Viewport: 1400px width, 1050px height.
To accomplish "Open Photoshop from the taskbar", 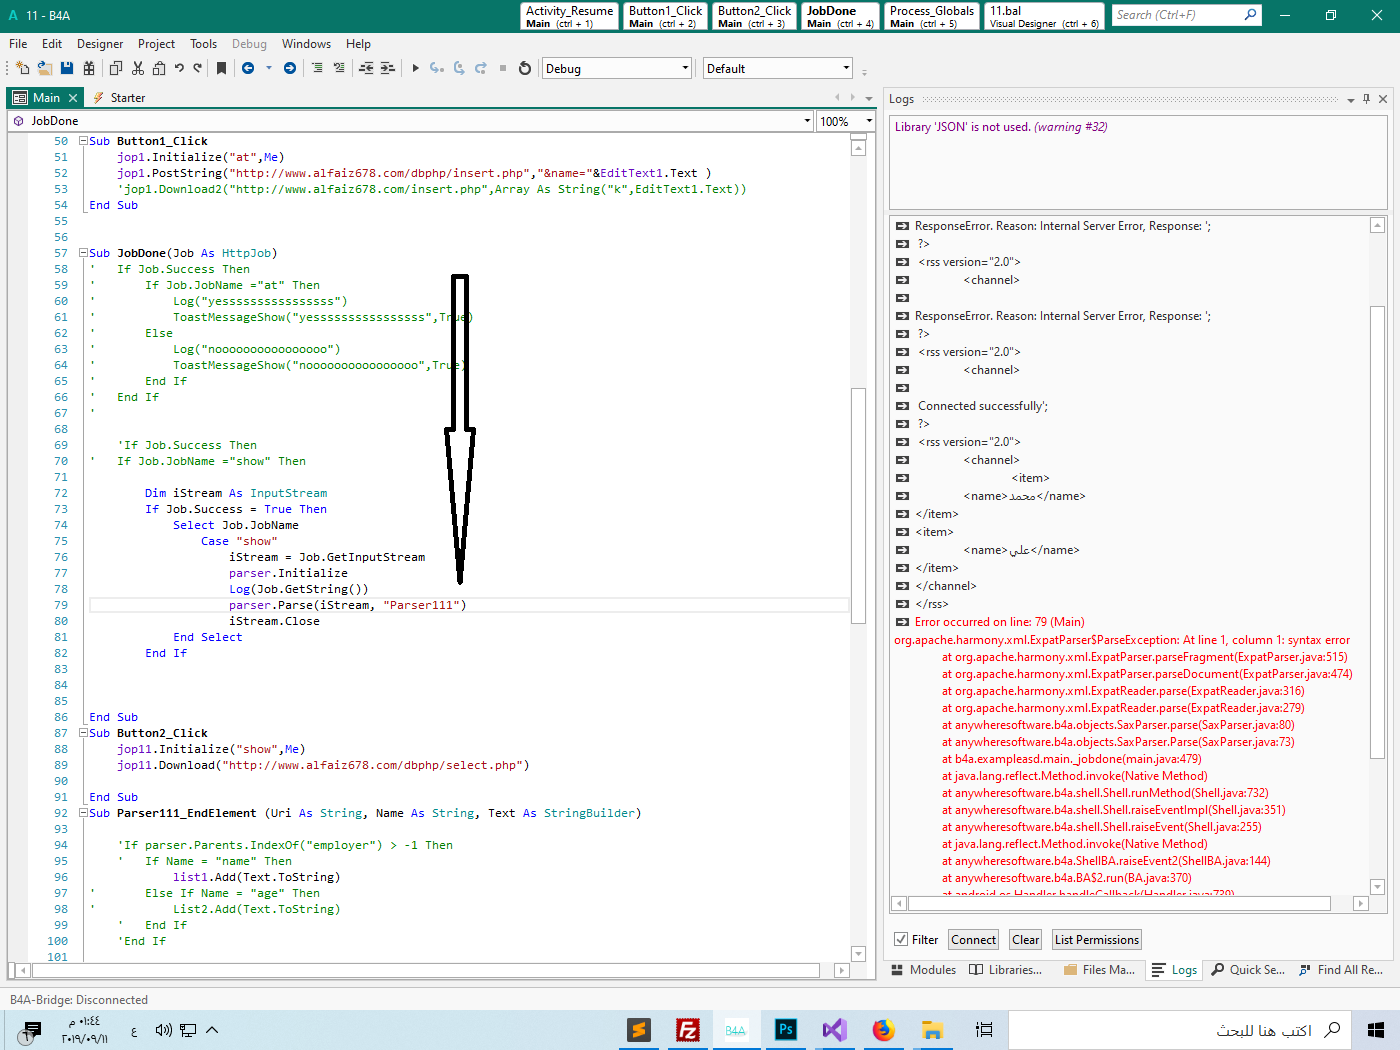I will [786, 1029].
